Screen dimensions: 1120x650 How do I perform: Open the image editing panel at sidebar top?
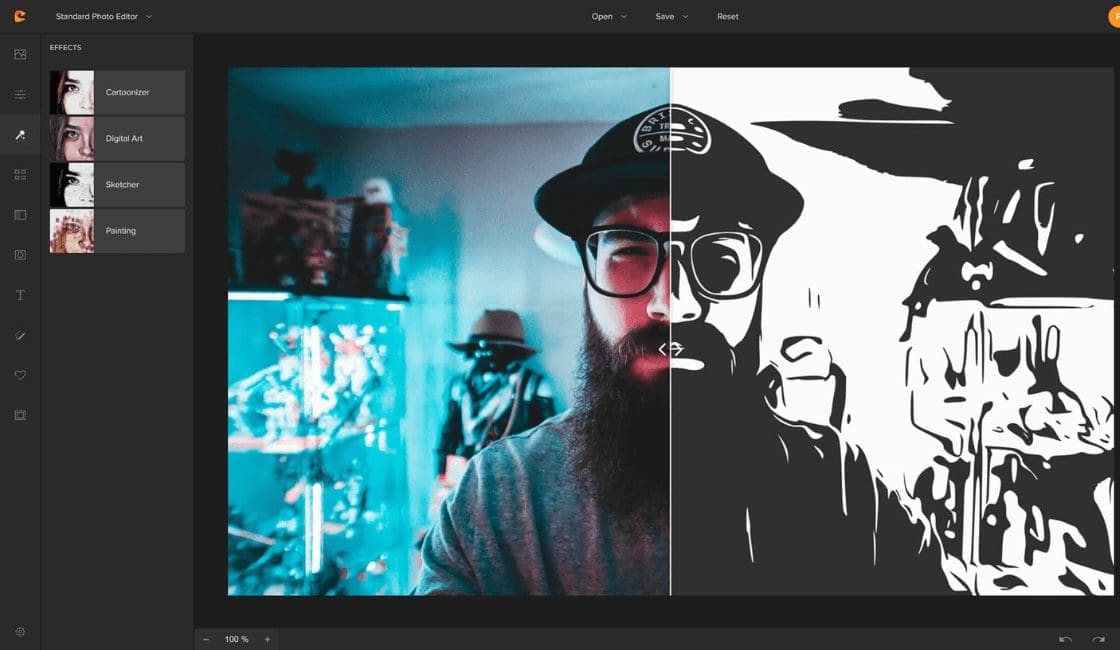click(x=19, y=54)
